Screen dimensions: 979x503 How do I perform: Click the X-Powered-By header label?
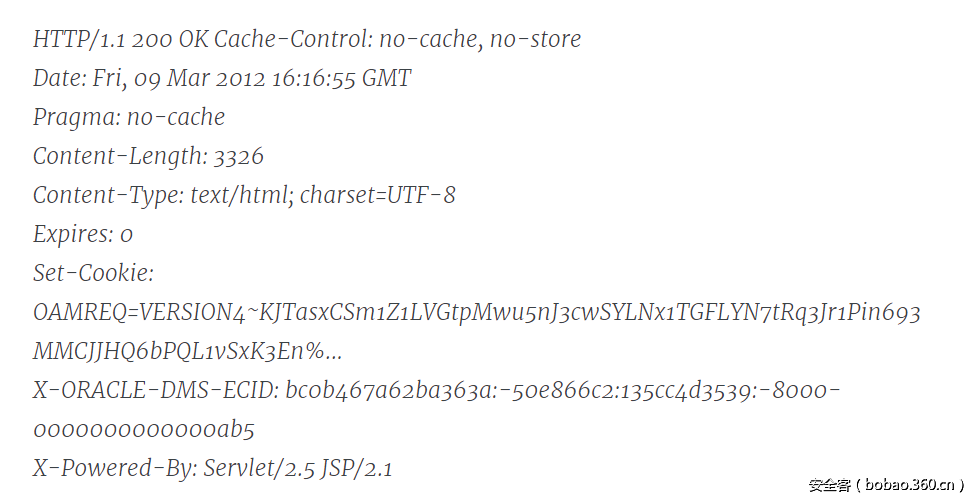pos(113,469)
